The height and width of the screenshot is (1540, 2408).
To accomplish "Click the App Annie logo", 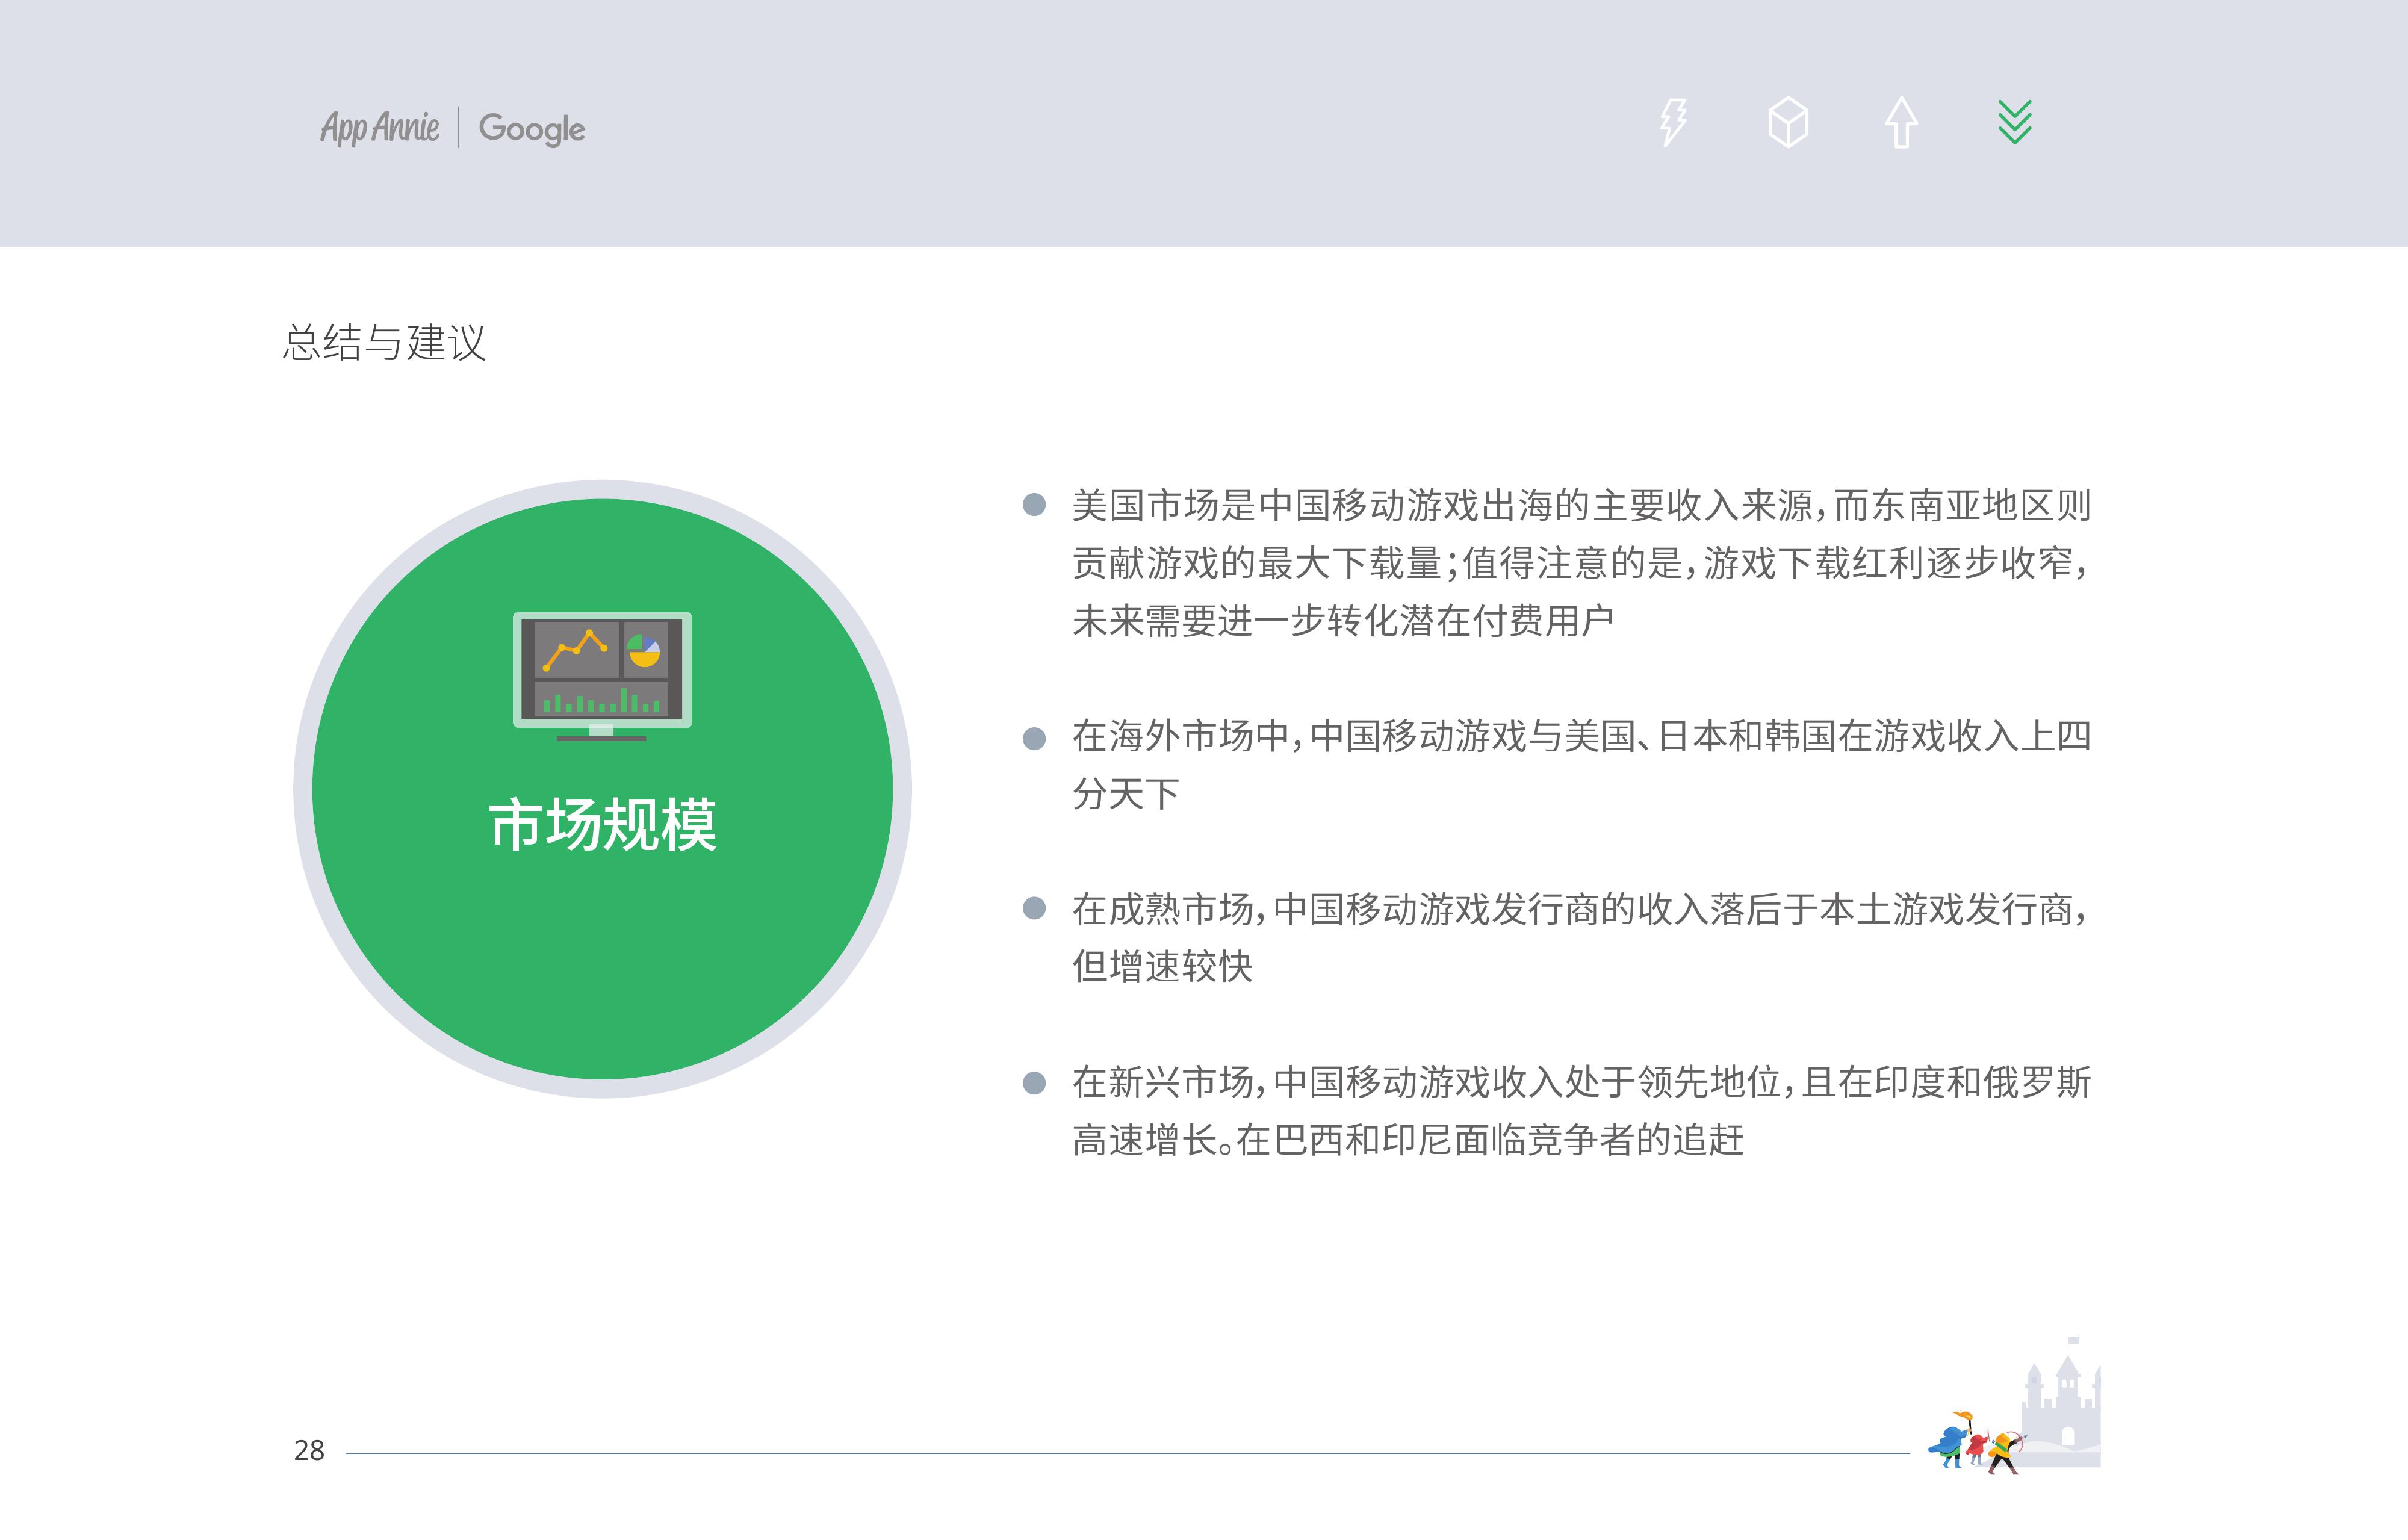I will pyautogui.click(x=380, y=128).
